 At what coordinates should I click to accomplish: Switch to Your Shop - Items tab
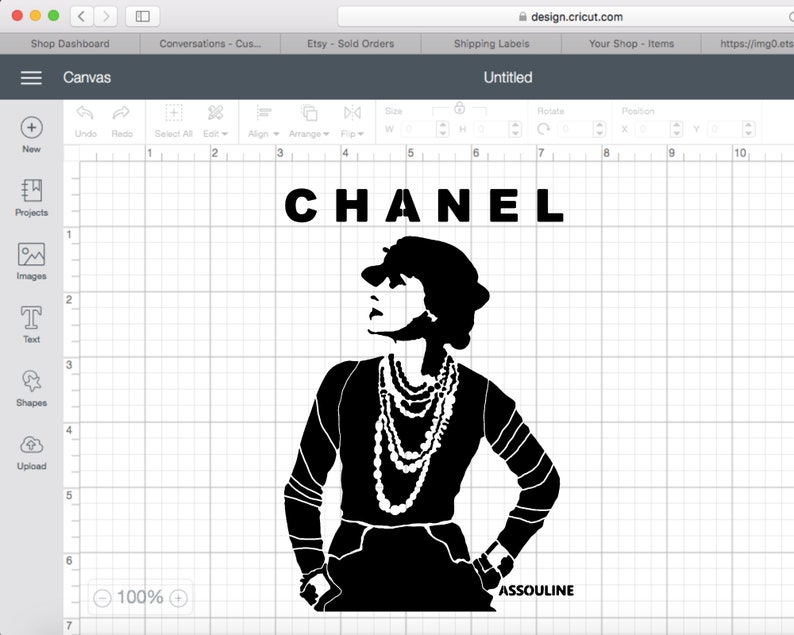click(631, 44)
